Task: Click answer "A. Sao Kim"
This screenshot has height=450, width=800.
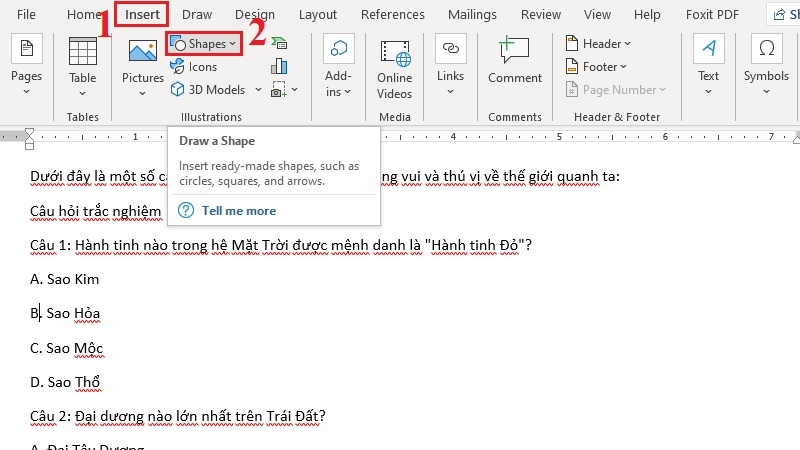Action: pos(64,279)
